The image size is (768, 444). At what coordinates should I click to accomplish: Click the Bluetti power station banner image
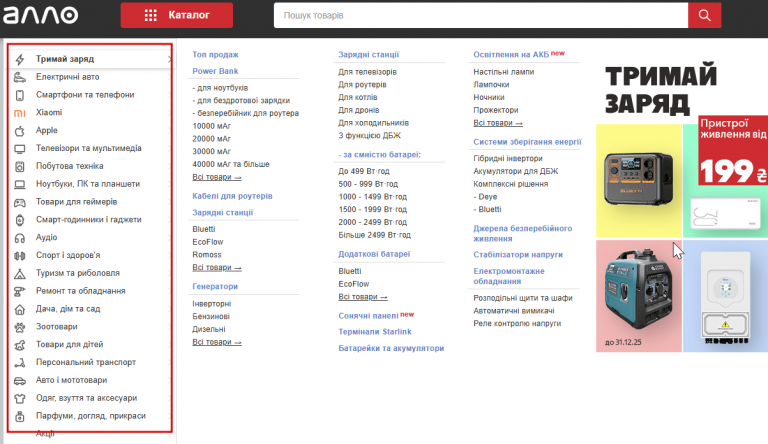[x=639, y=181]
